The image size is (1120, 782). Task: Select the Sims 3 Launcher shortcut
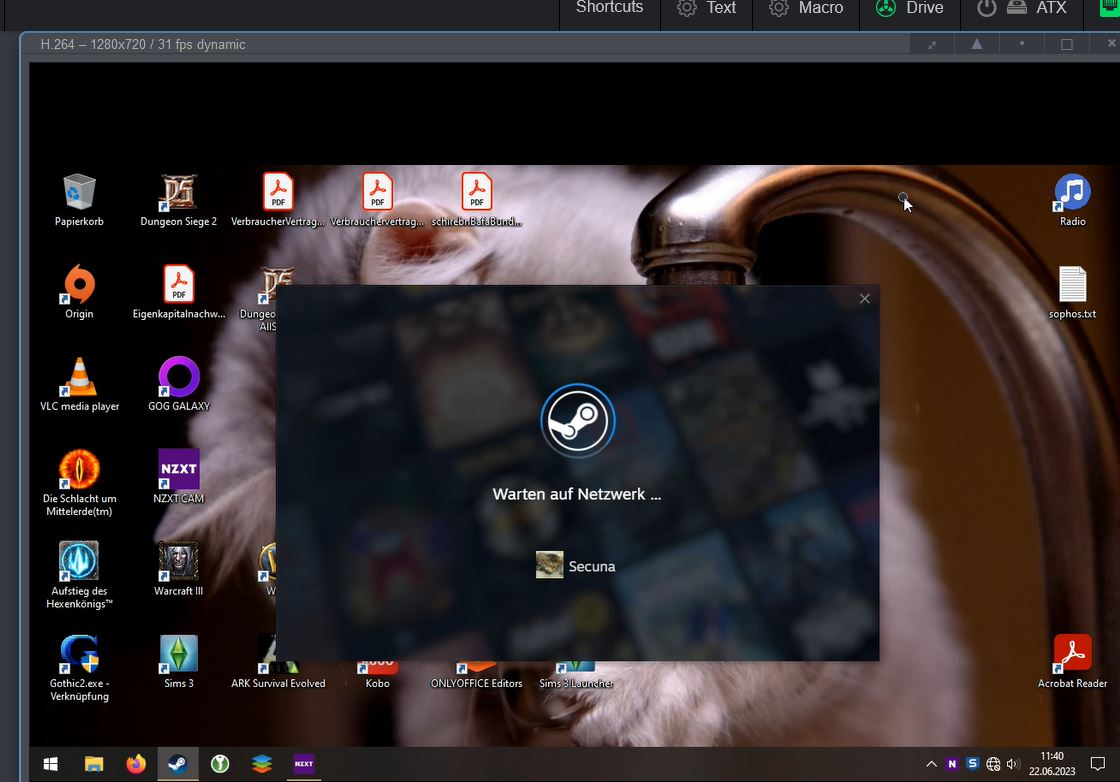pos(576,676)
